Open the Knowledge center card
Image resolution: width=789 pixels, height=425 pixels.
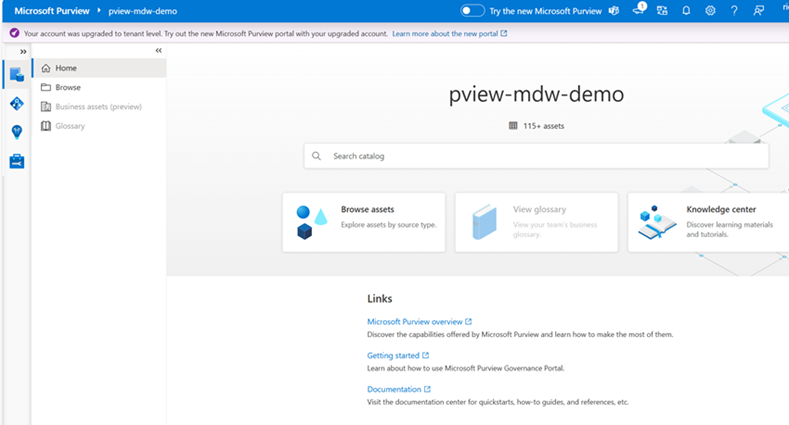coord(708,222)
